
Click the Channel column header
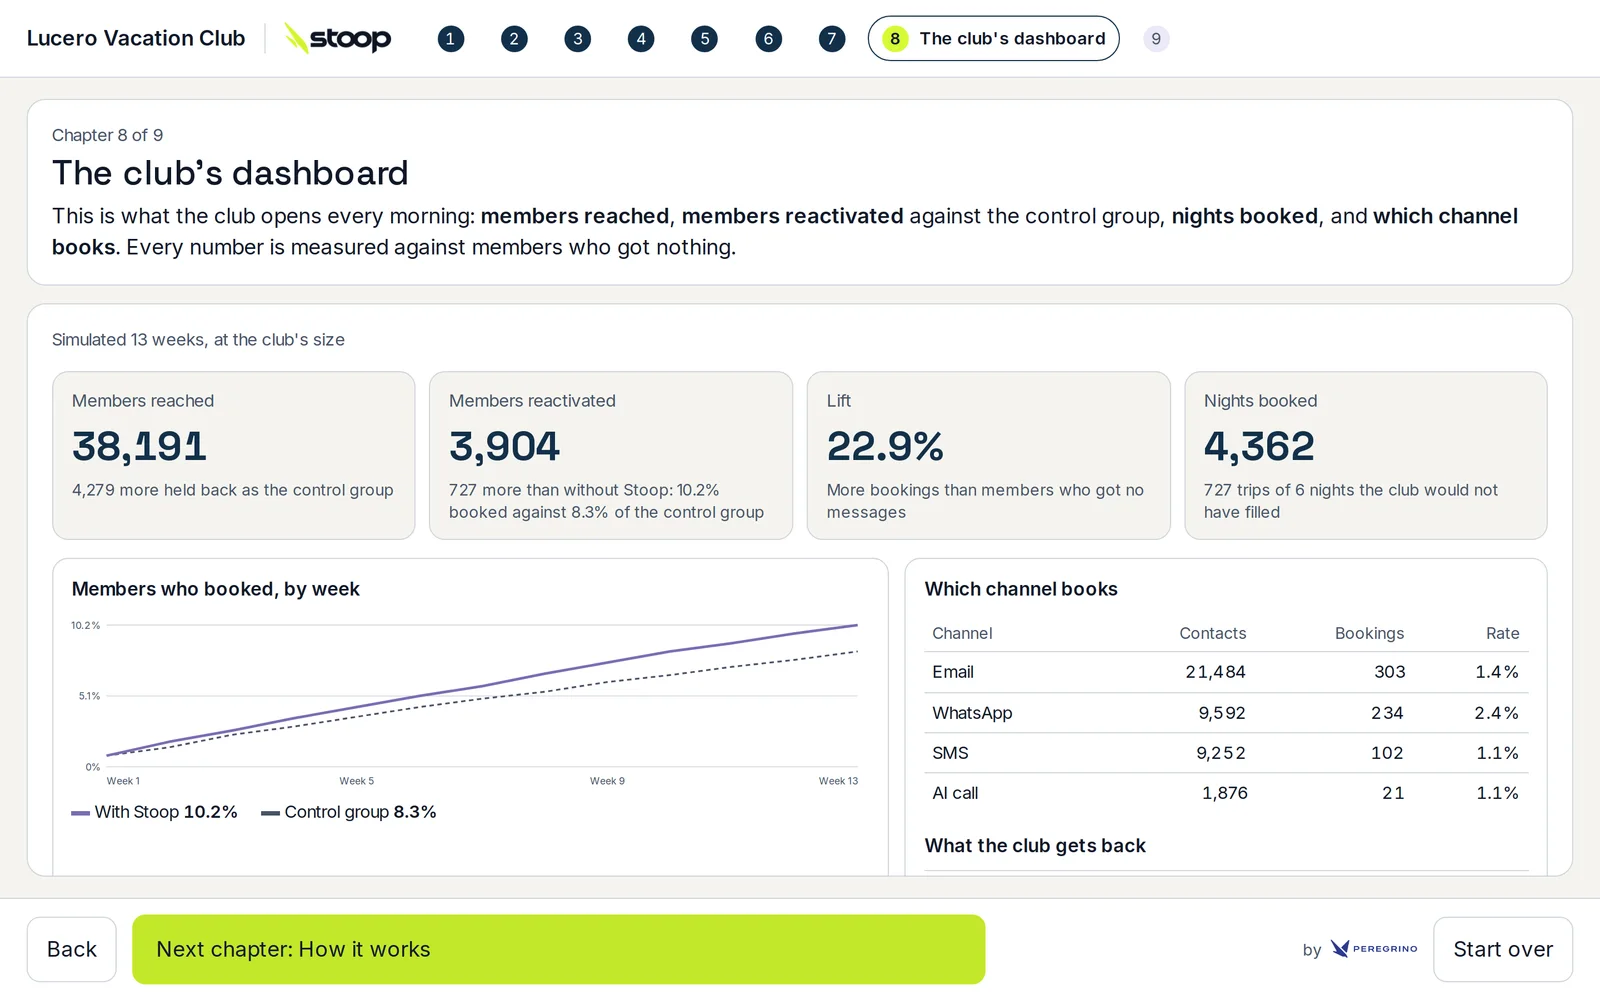click(962, 633)
